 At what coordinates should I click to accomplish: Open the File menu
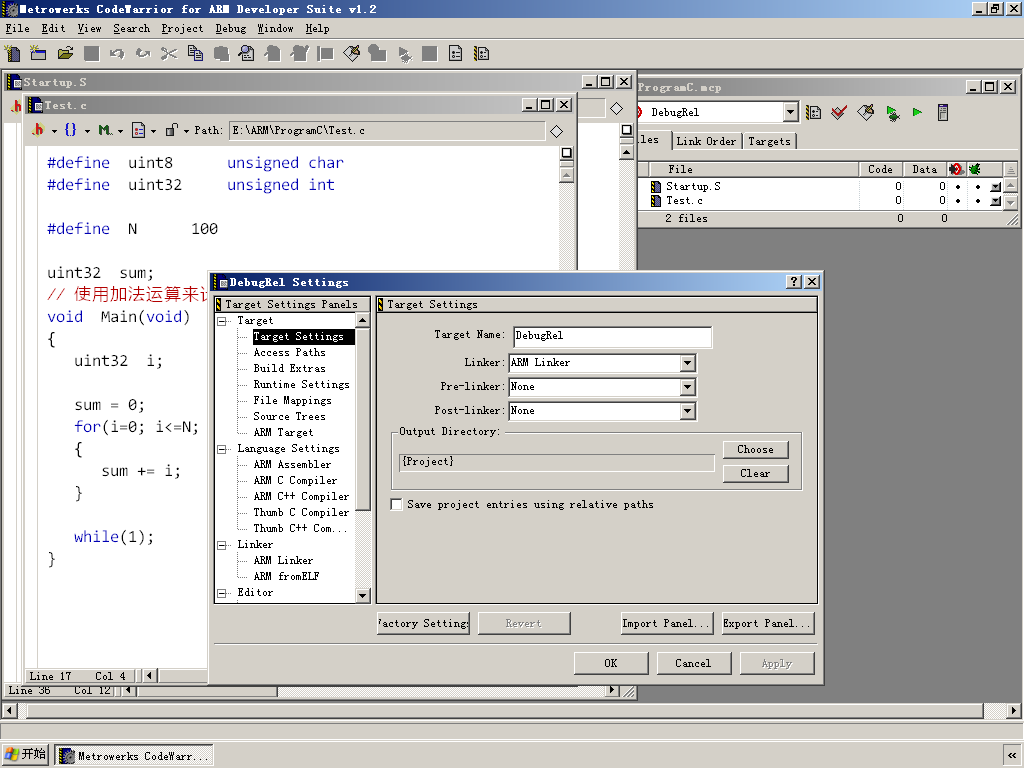18,29
